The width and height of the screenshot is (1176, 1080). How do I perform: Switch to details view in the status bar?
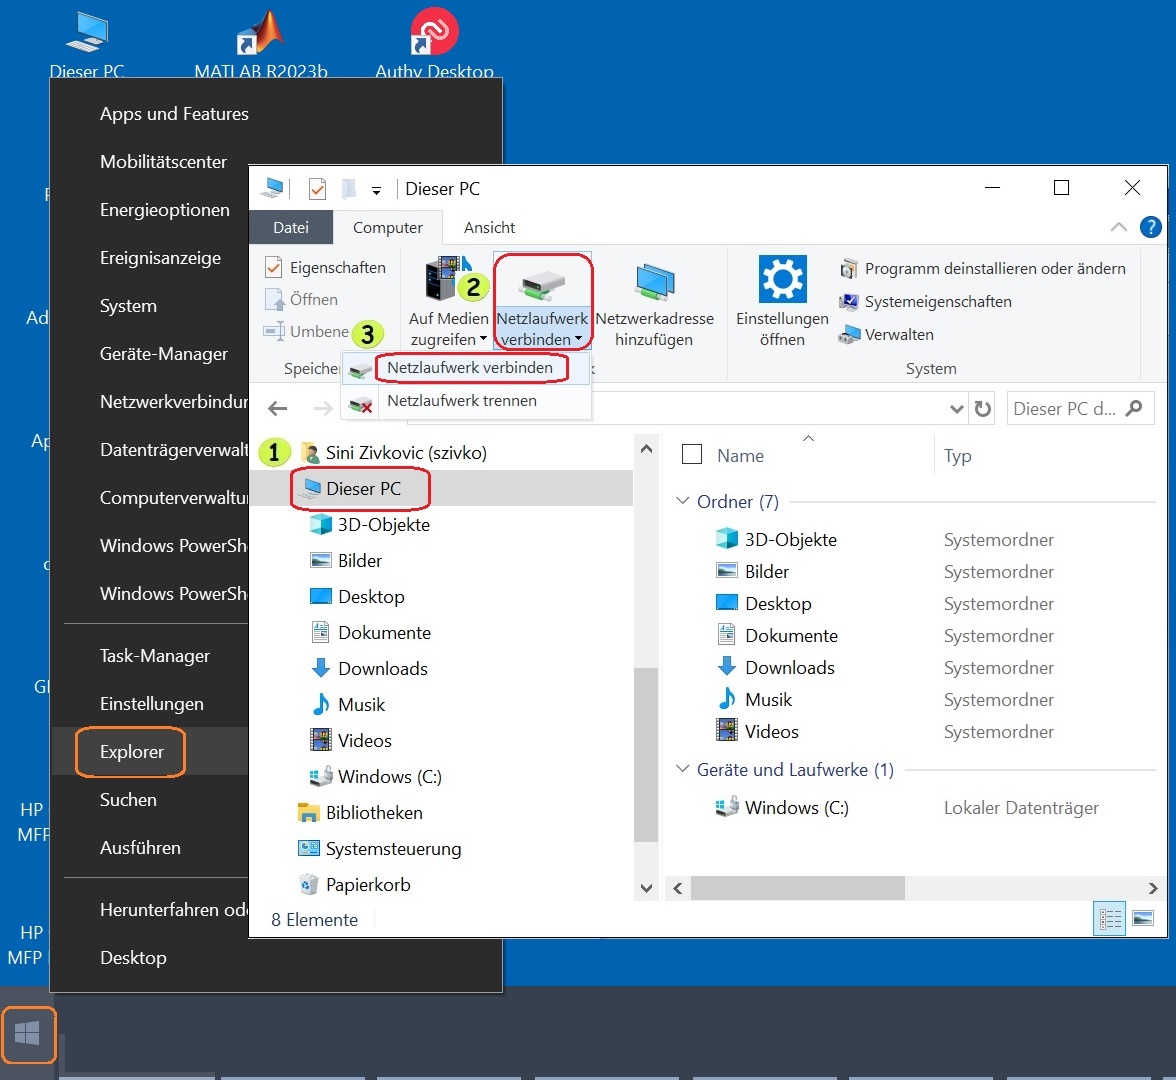coord(1109,918)
